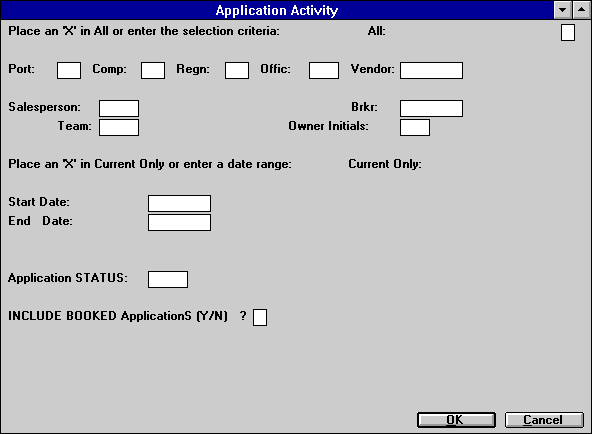Click the Comp input field
This screenshot has height=434, width=592.
point(153,71)
